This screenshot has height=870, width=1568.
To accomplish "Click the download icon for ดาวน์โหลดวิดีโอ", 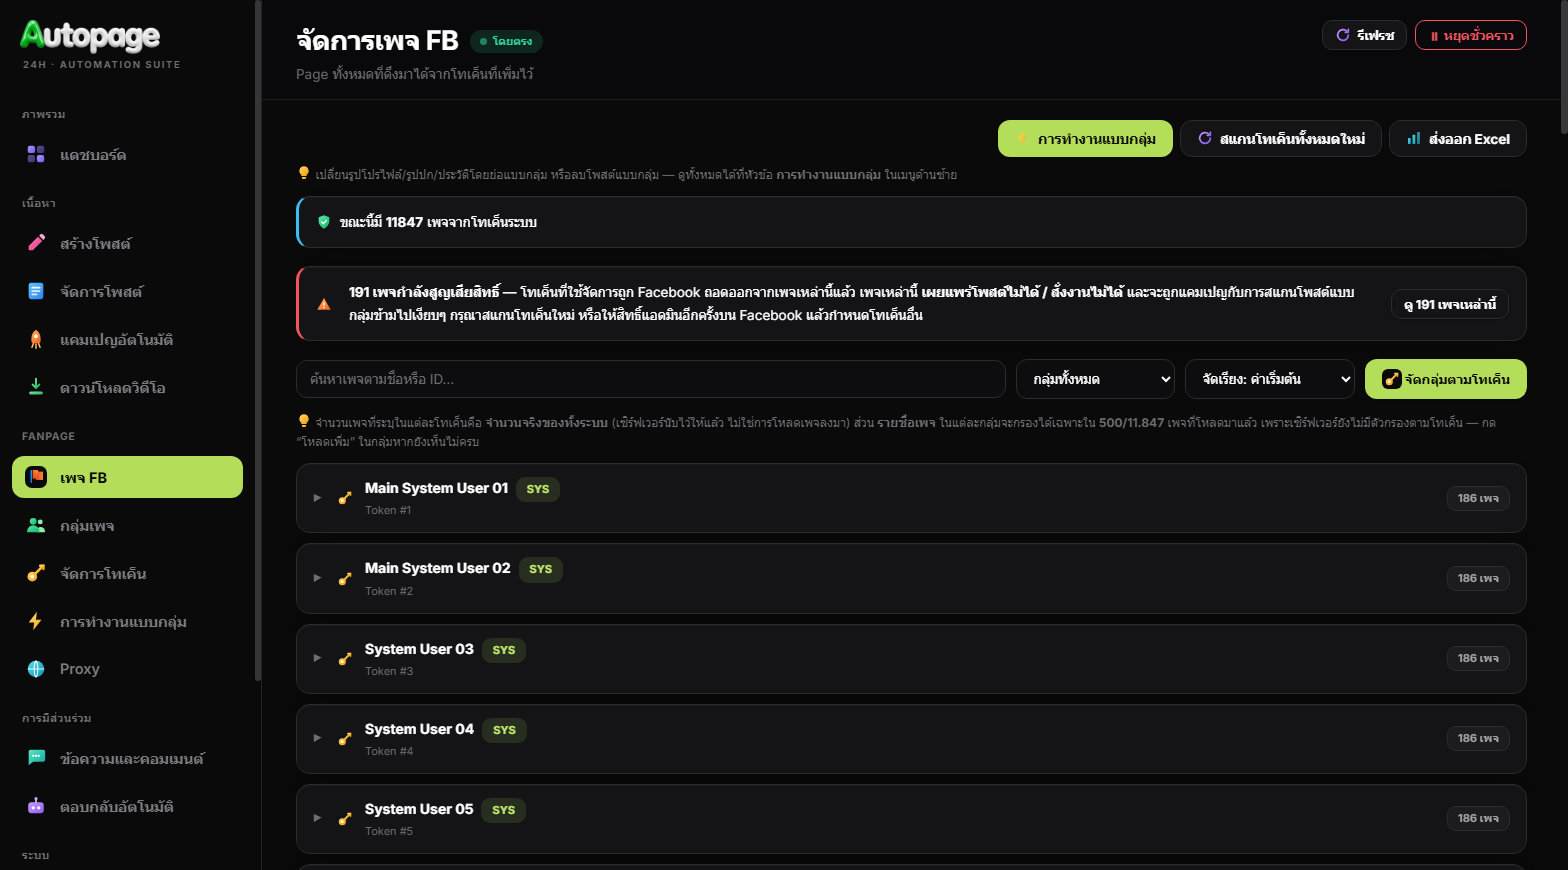I will point(36,387).
